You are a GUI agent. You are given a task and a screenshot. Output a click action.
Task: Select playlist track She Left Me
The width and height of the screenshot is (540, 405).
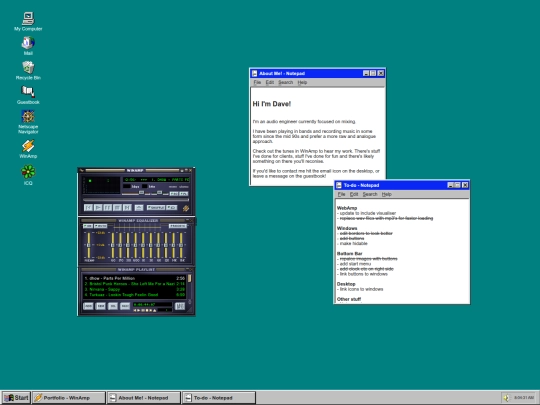135,284
